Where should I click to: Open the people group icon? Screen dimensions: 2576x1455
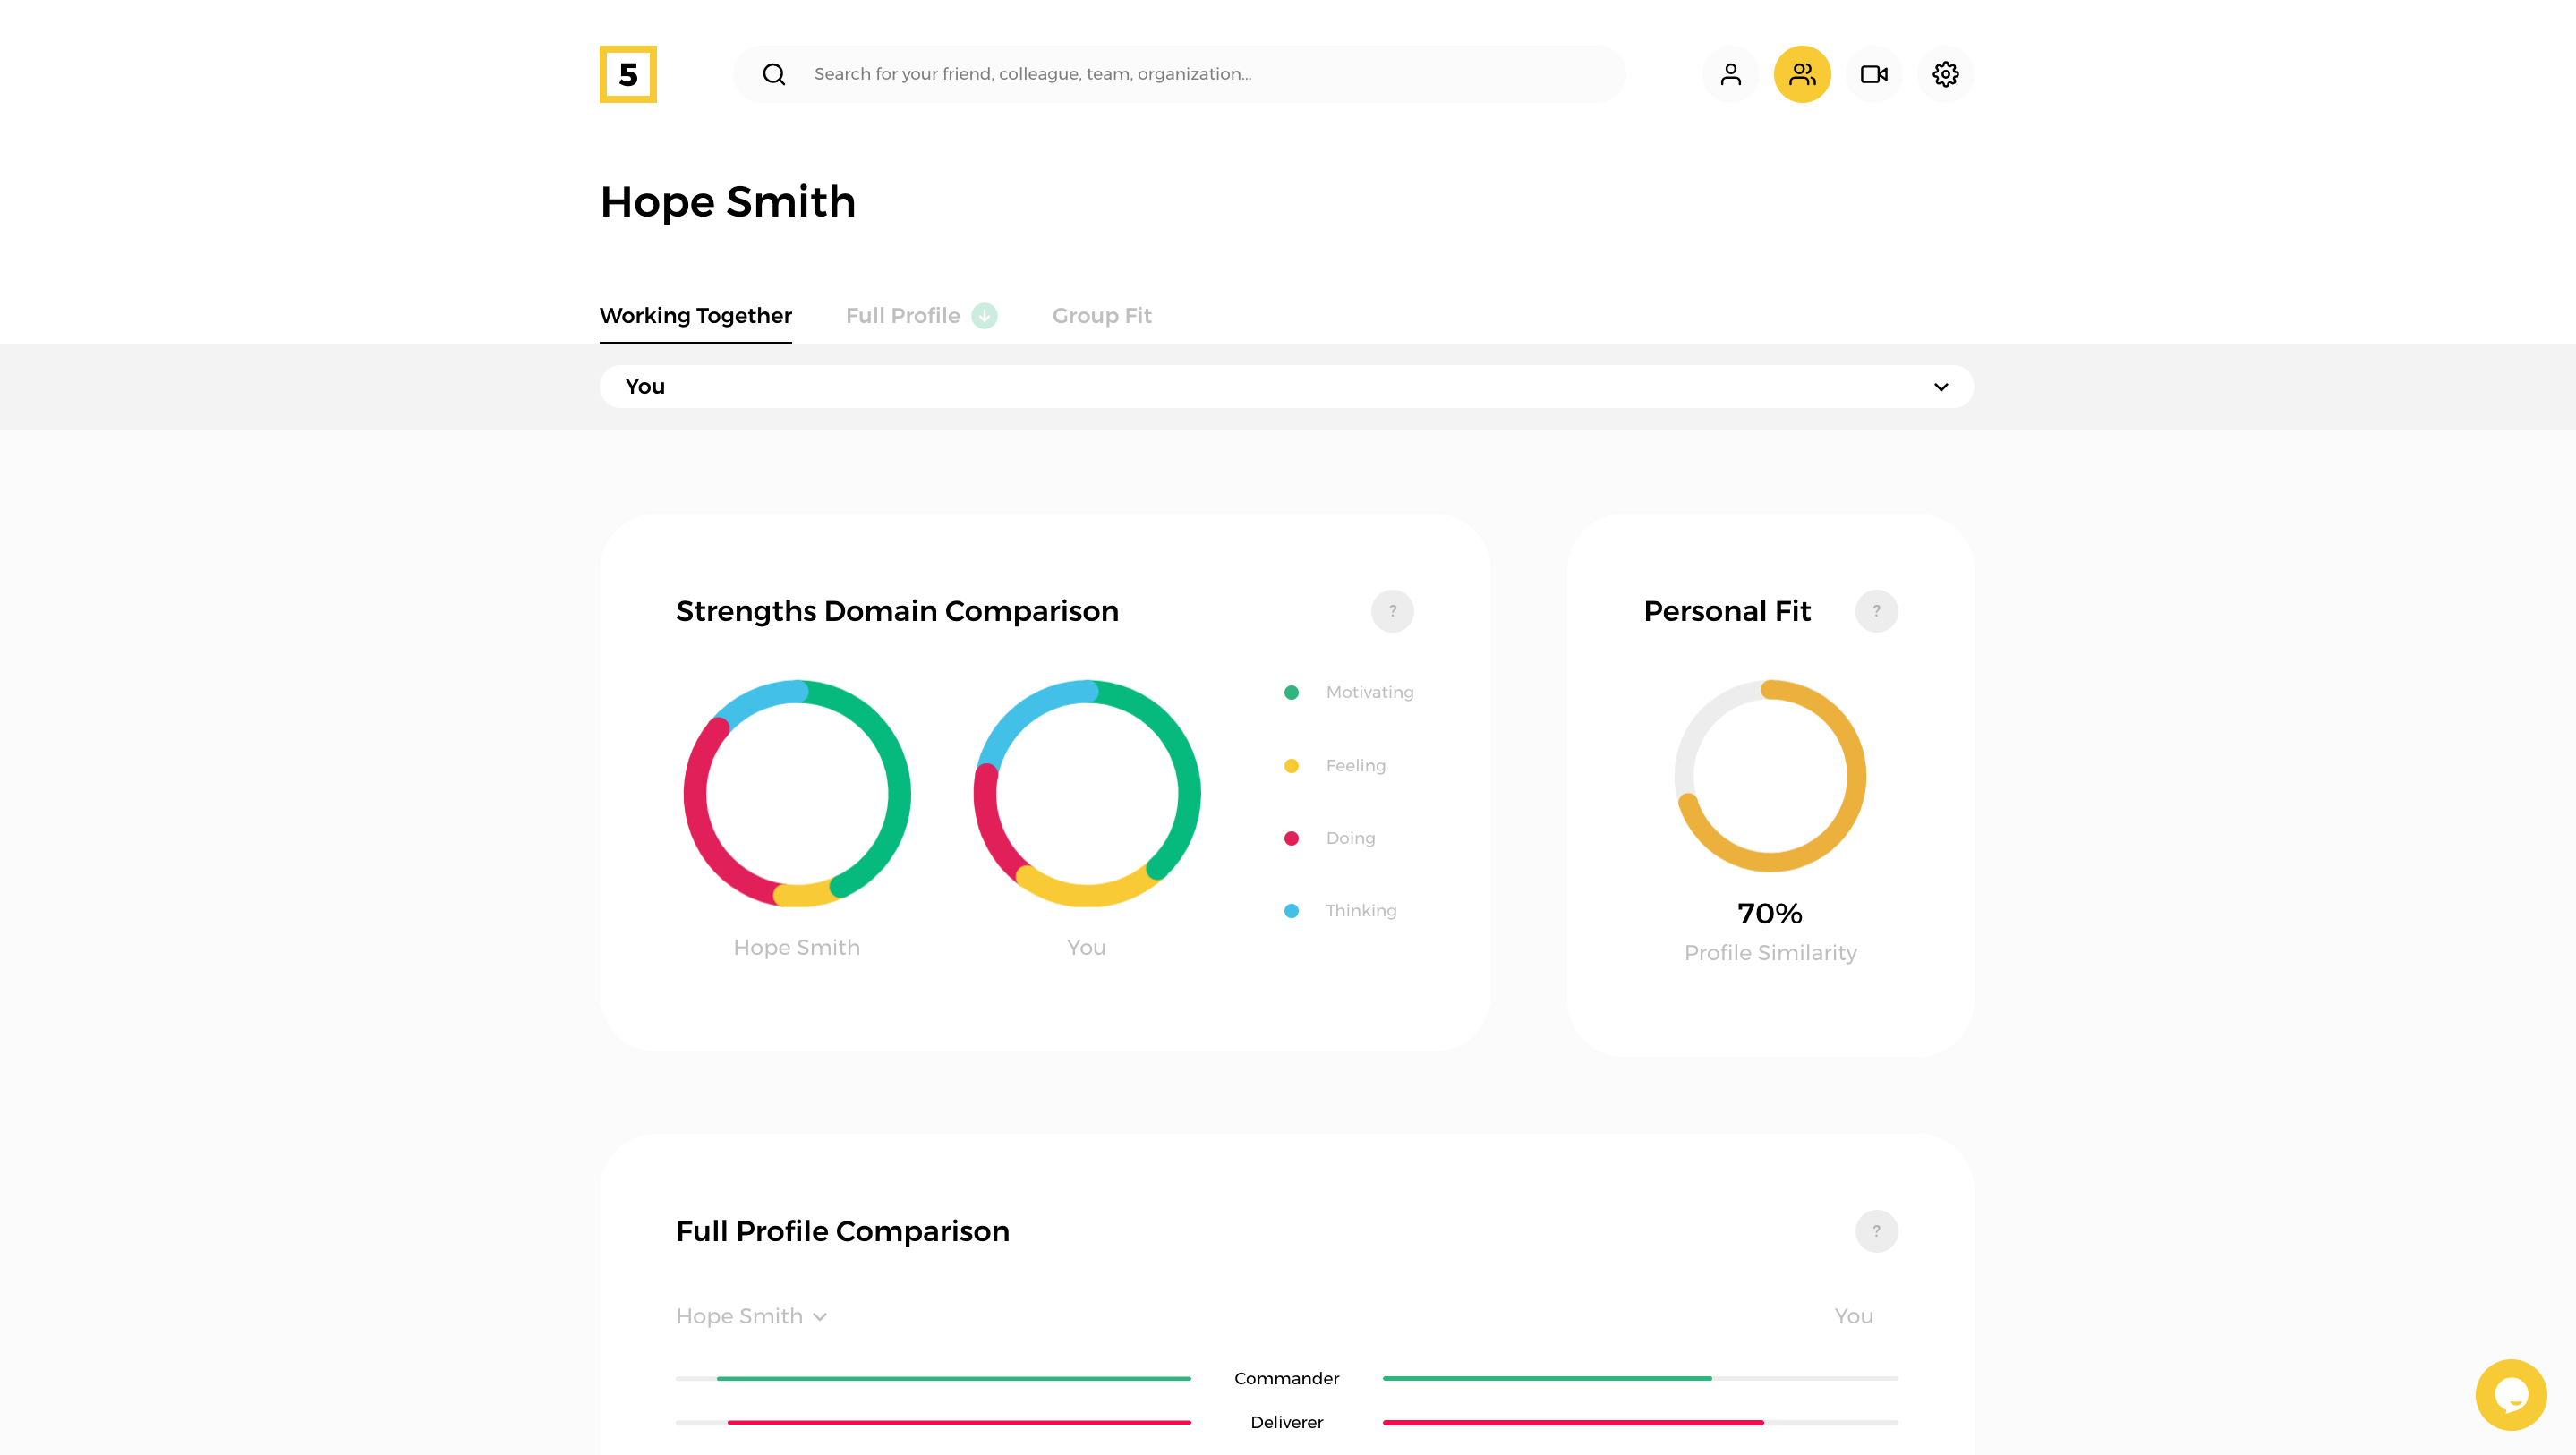point(1802,74)
